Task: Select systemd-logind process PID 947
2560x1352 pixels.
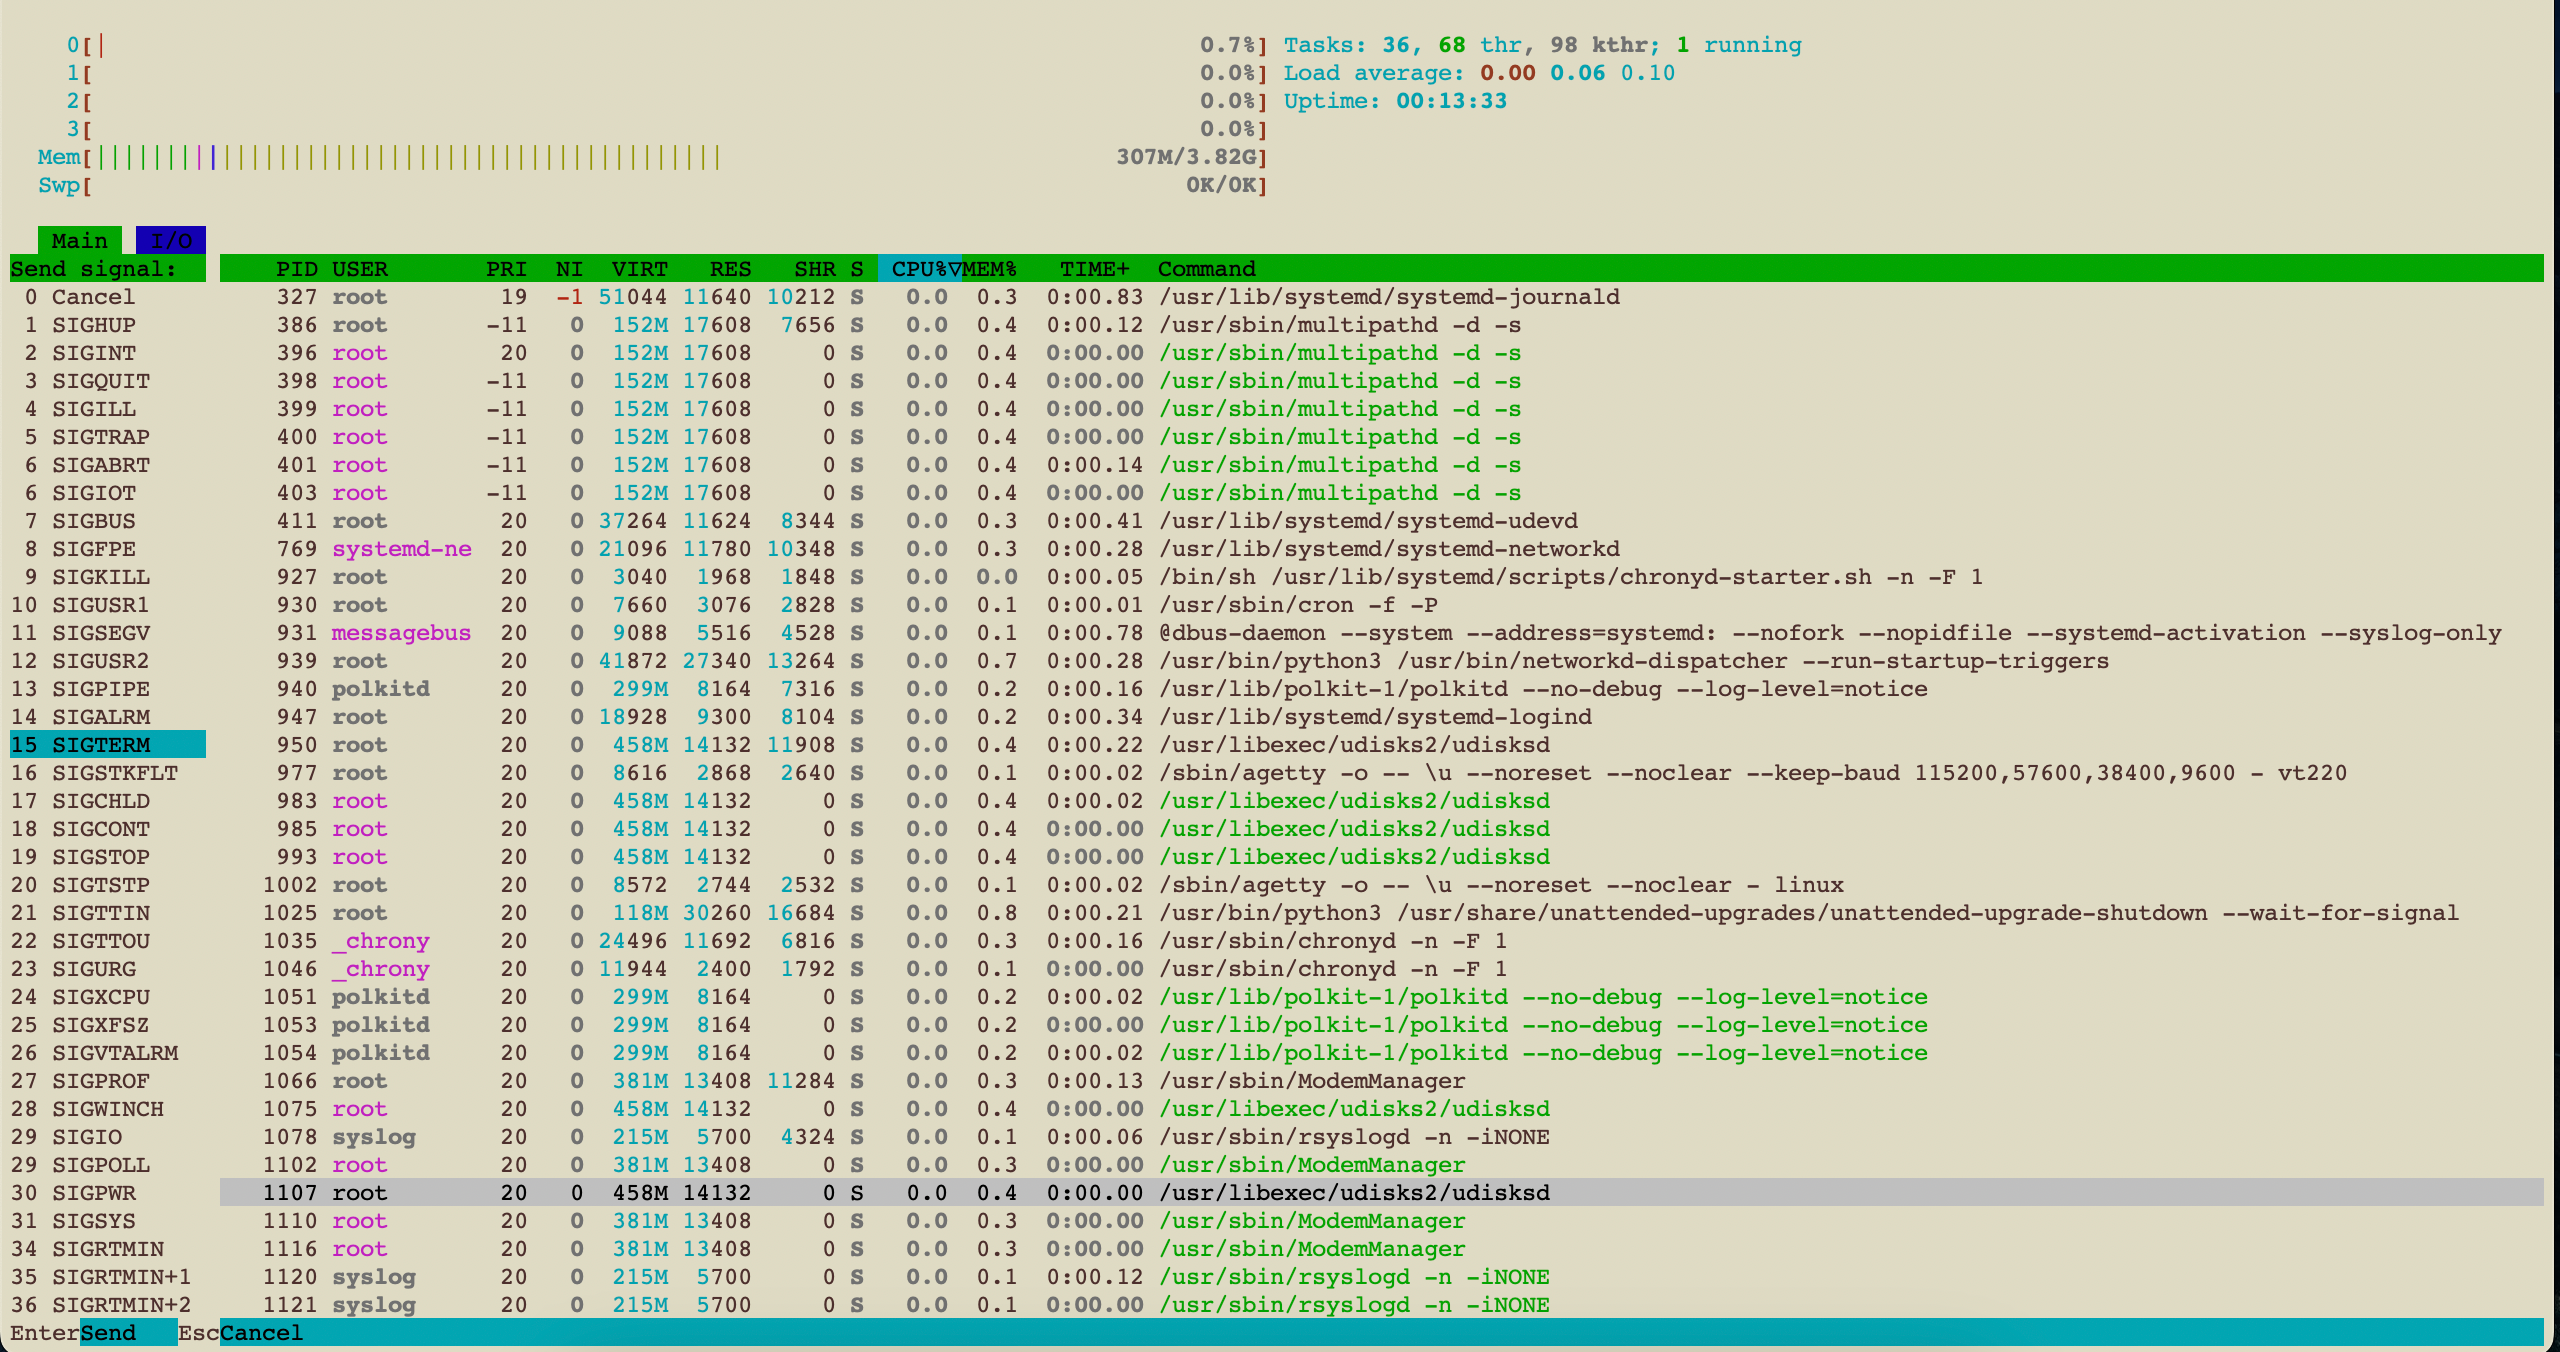Action: [x=1381, y=717]
